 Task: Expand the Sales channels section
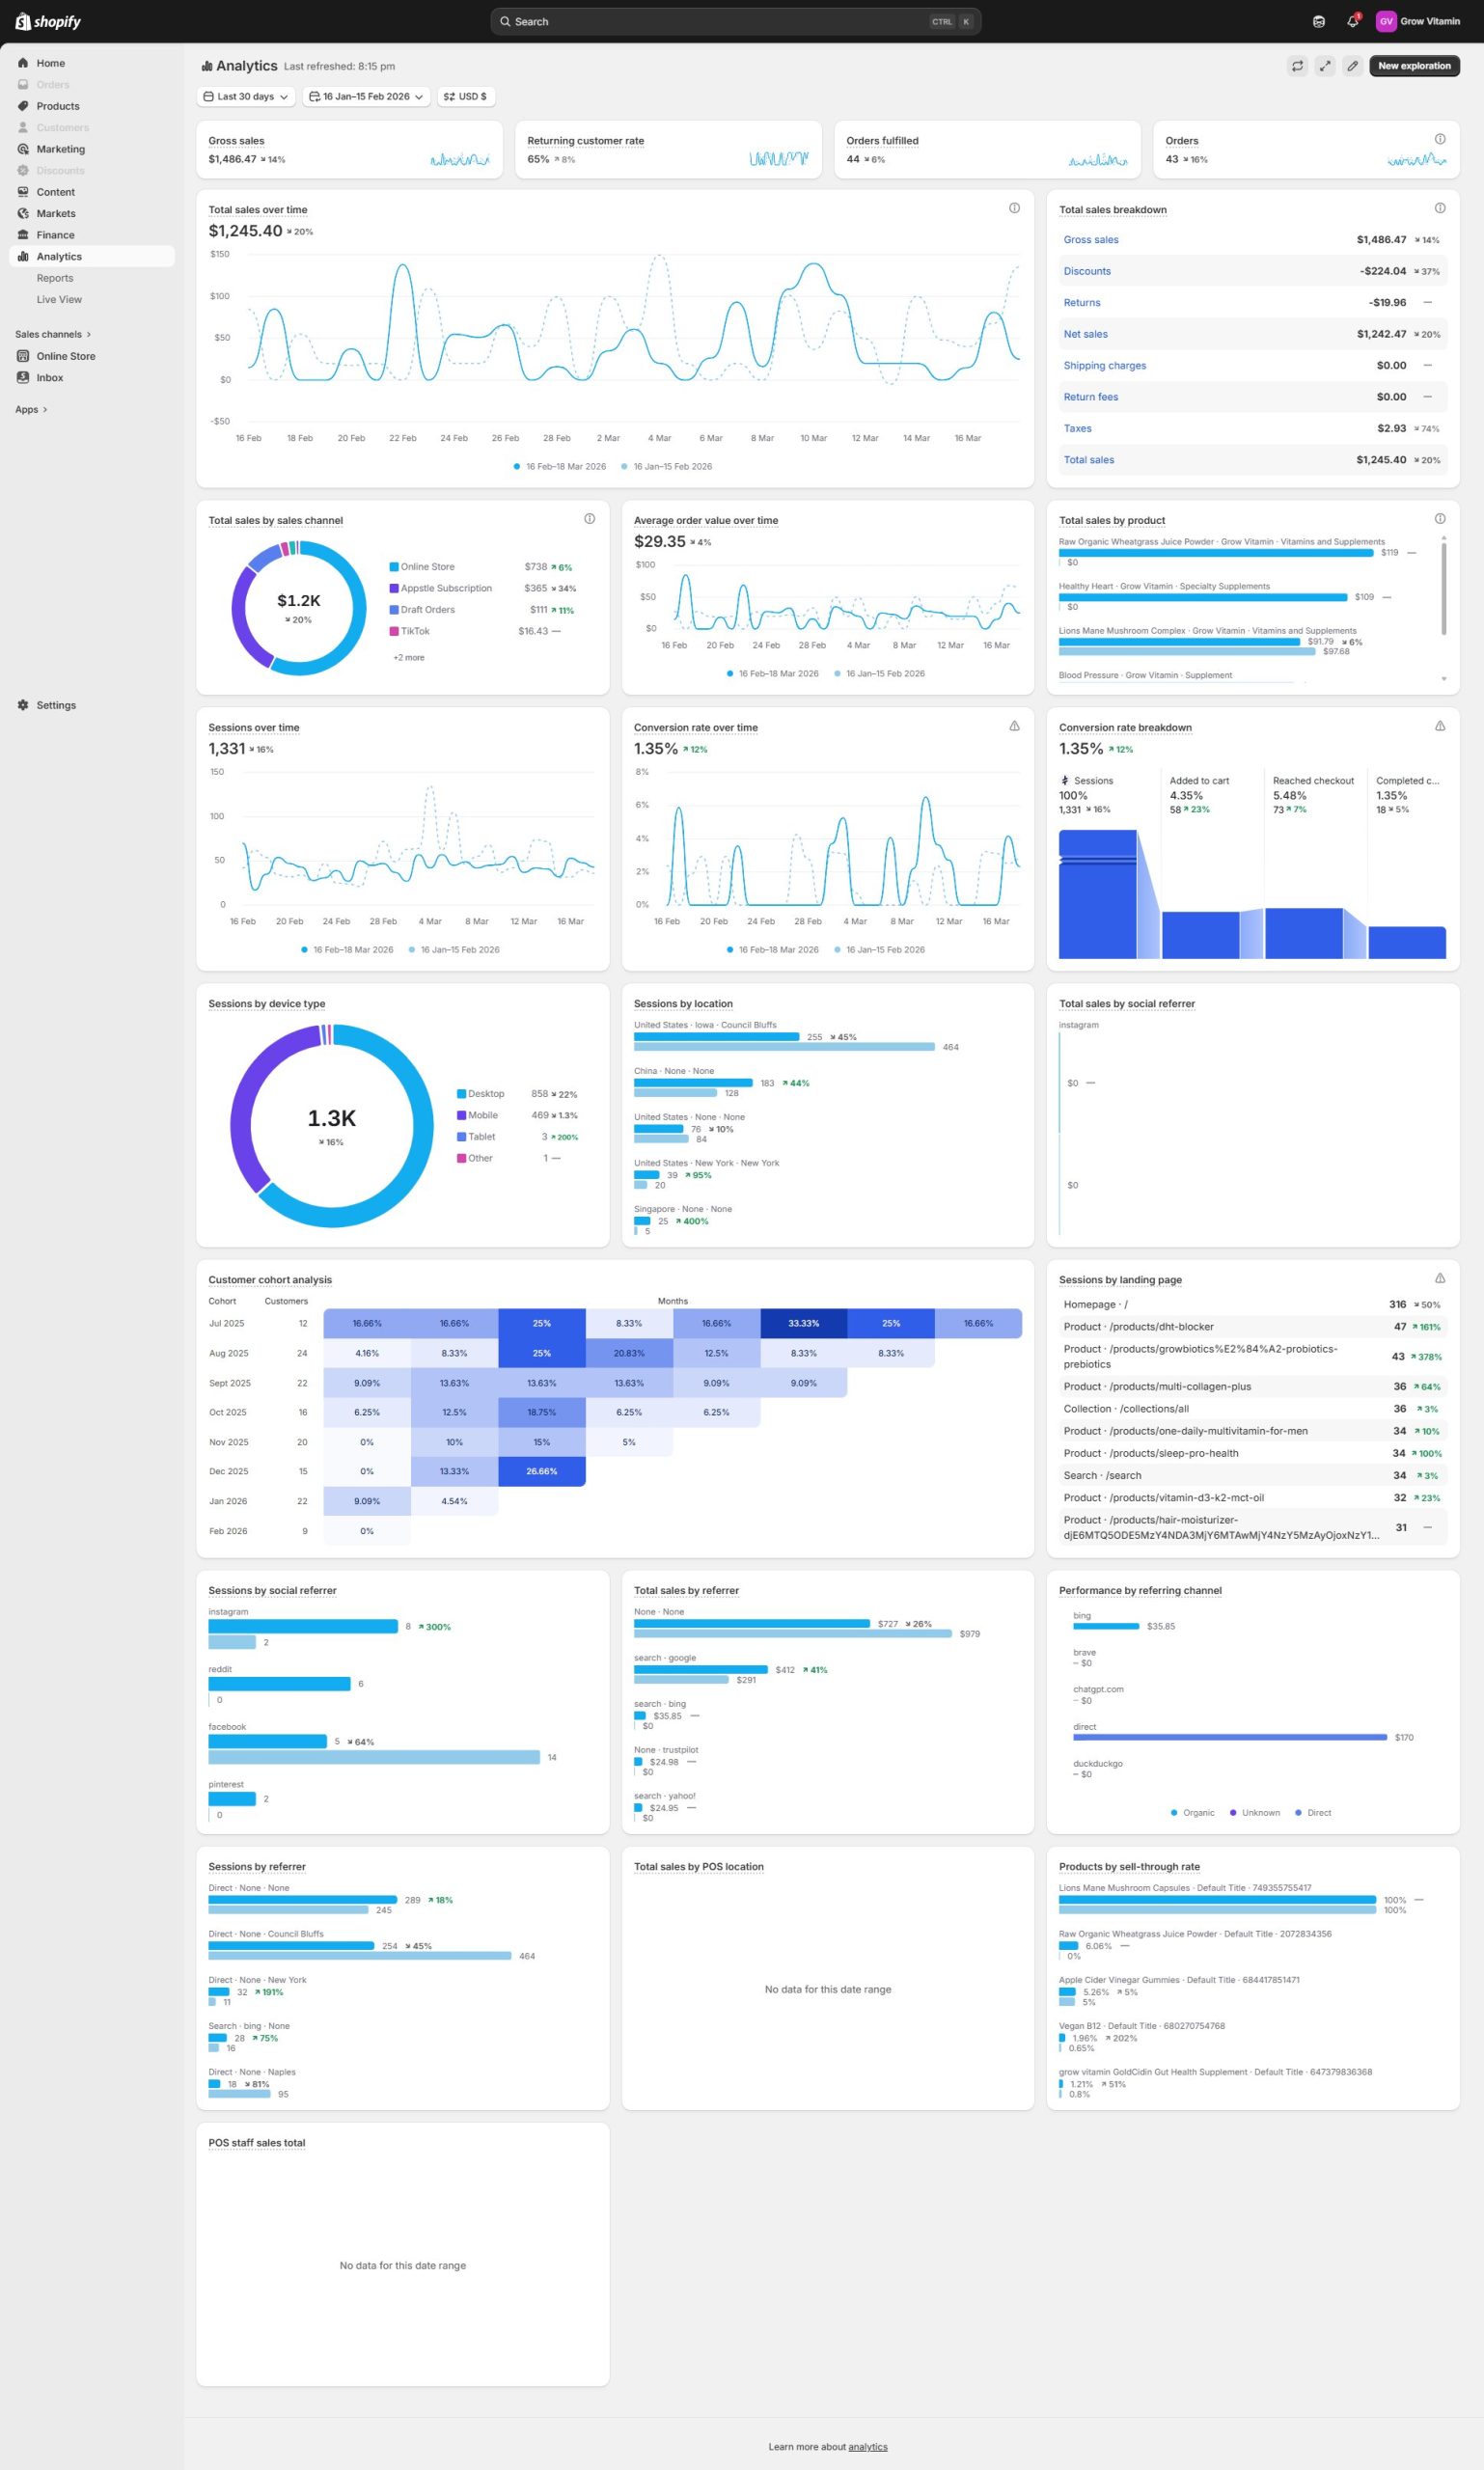53,334
